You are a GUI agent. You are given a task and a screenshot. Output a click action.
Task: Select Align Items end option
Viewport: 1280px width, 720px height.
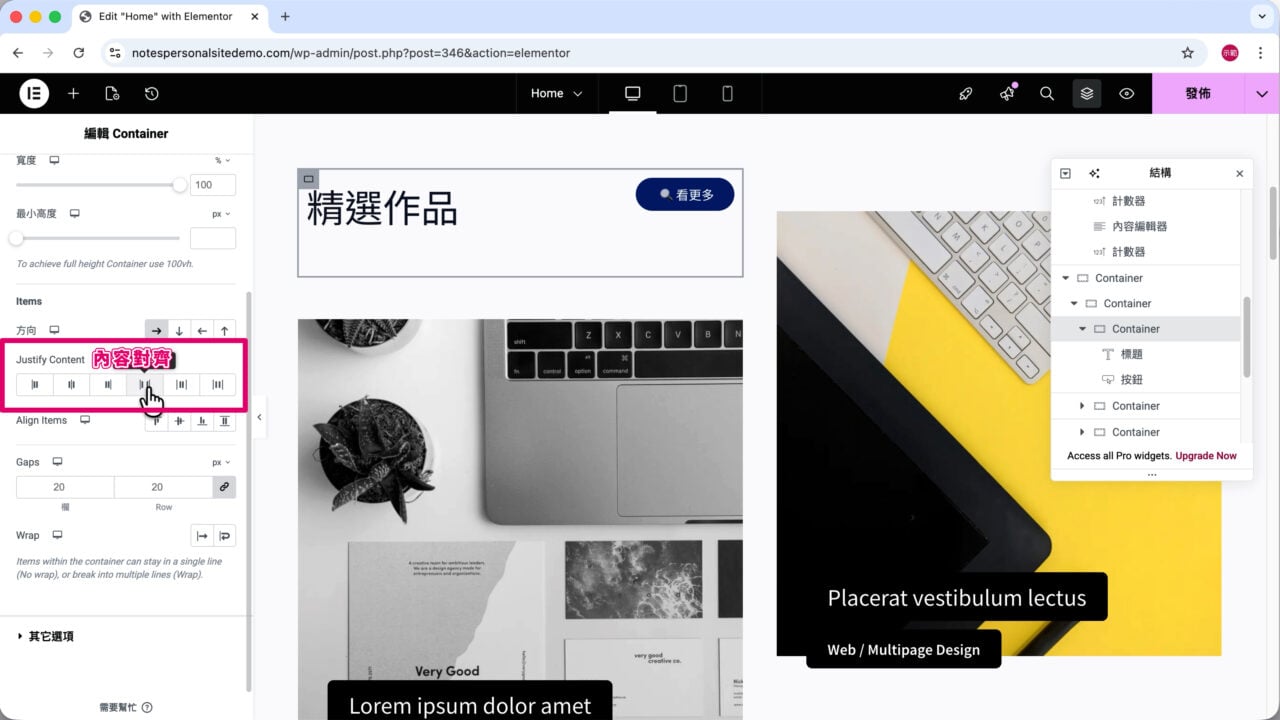pos(202,421)
